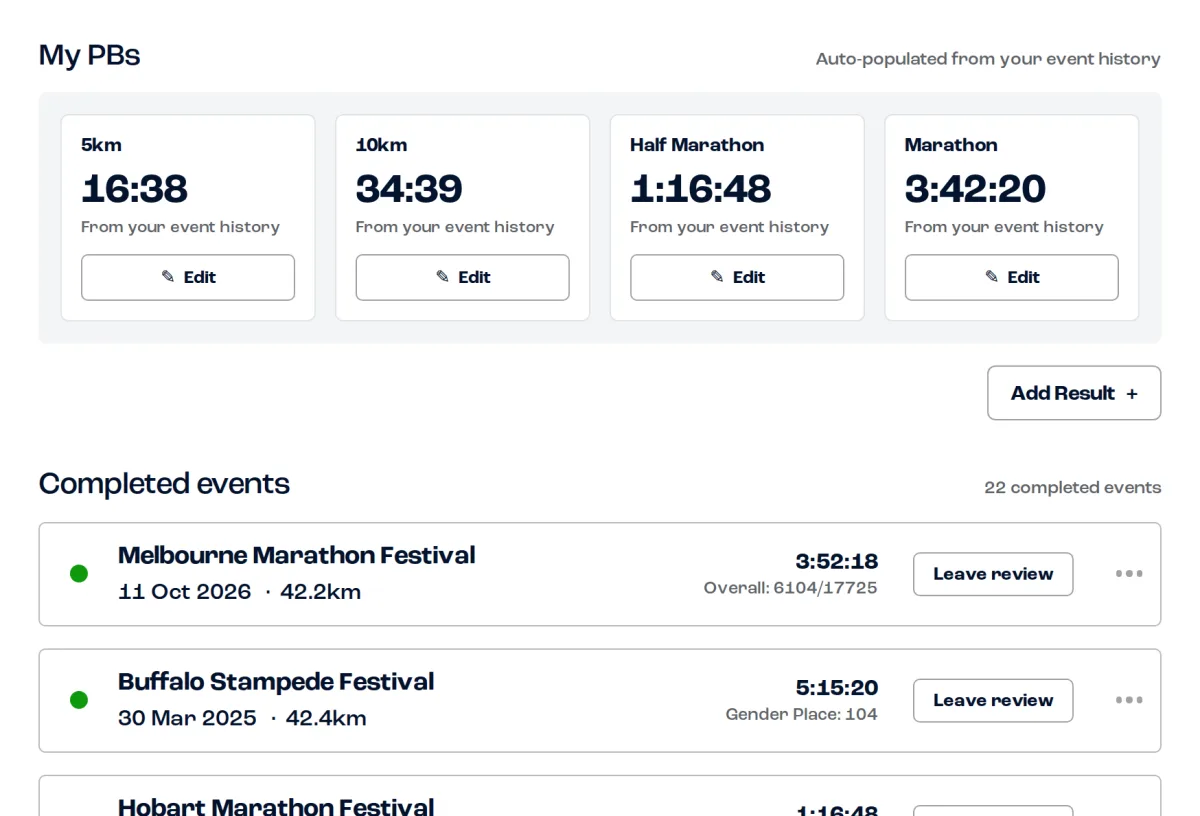Screen dimensions: 1200x816
Task: Click the 'My PBs' heading
Action: tap(90, 55)
